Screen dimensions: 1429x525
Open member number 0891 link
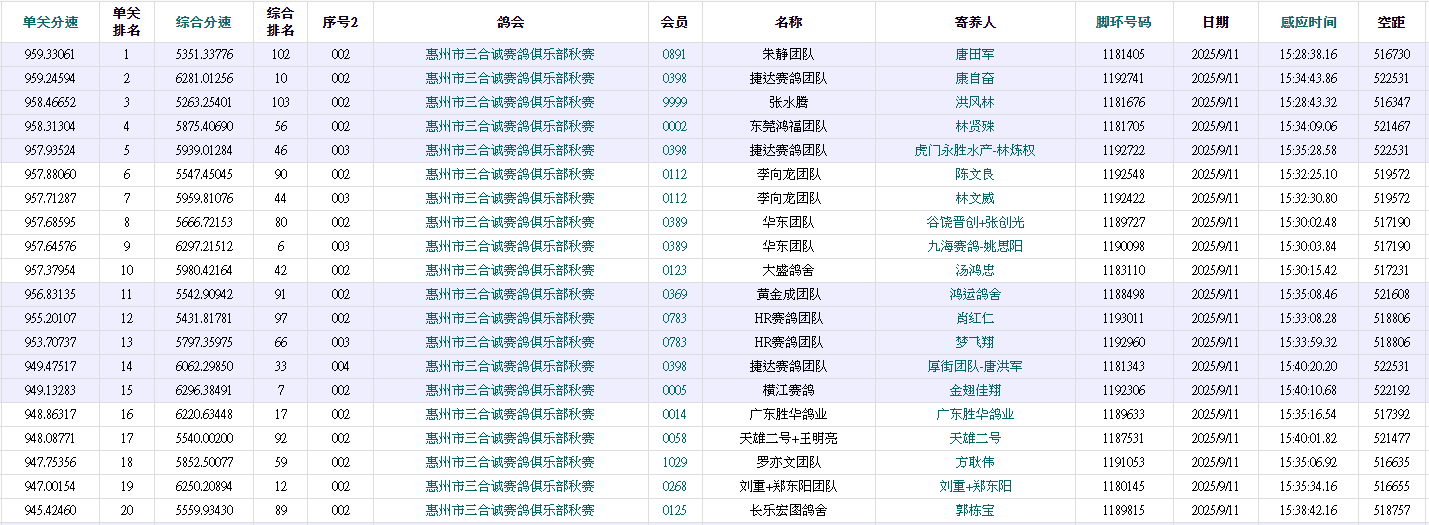pyautogui.click(x=674, y=54)
